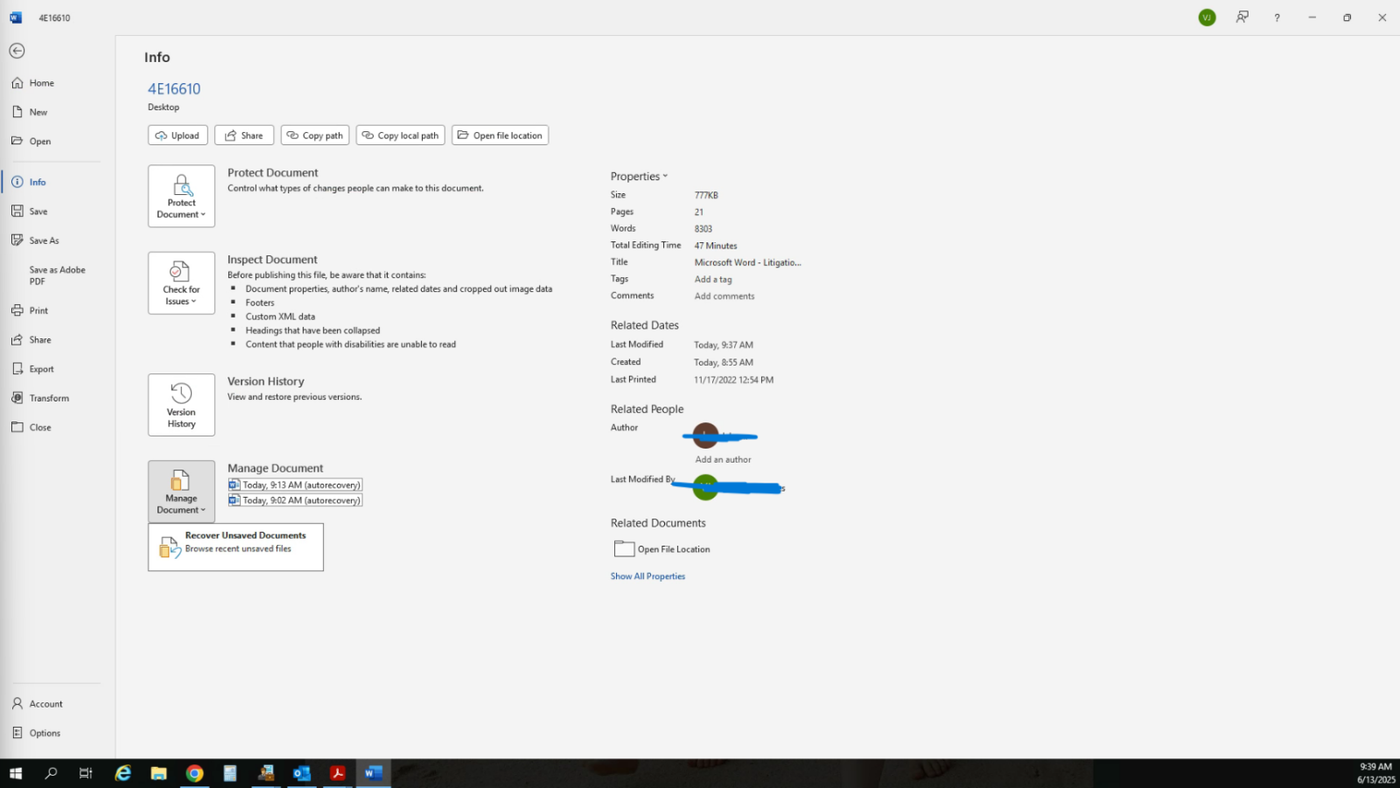
Task: Click the feedback icon in the title bar
Action: click(x=1242, y=18)
